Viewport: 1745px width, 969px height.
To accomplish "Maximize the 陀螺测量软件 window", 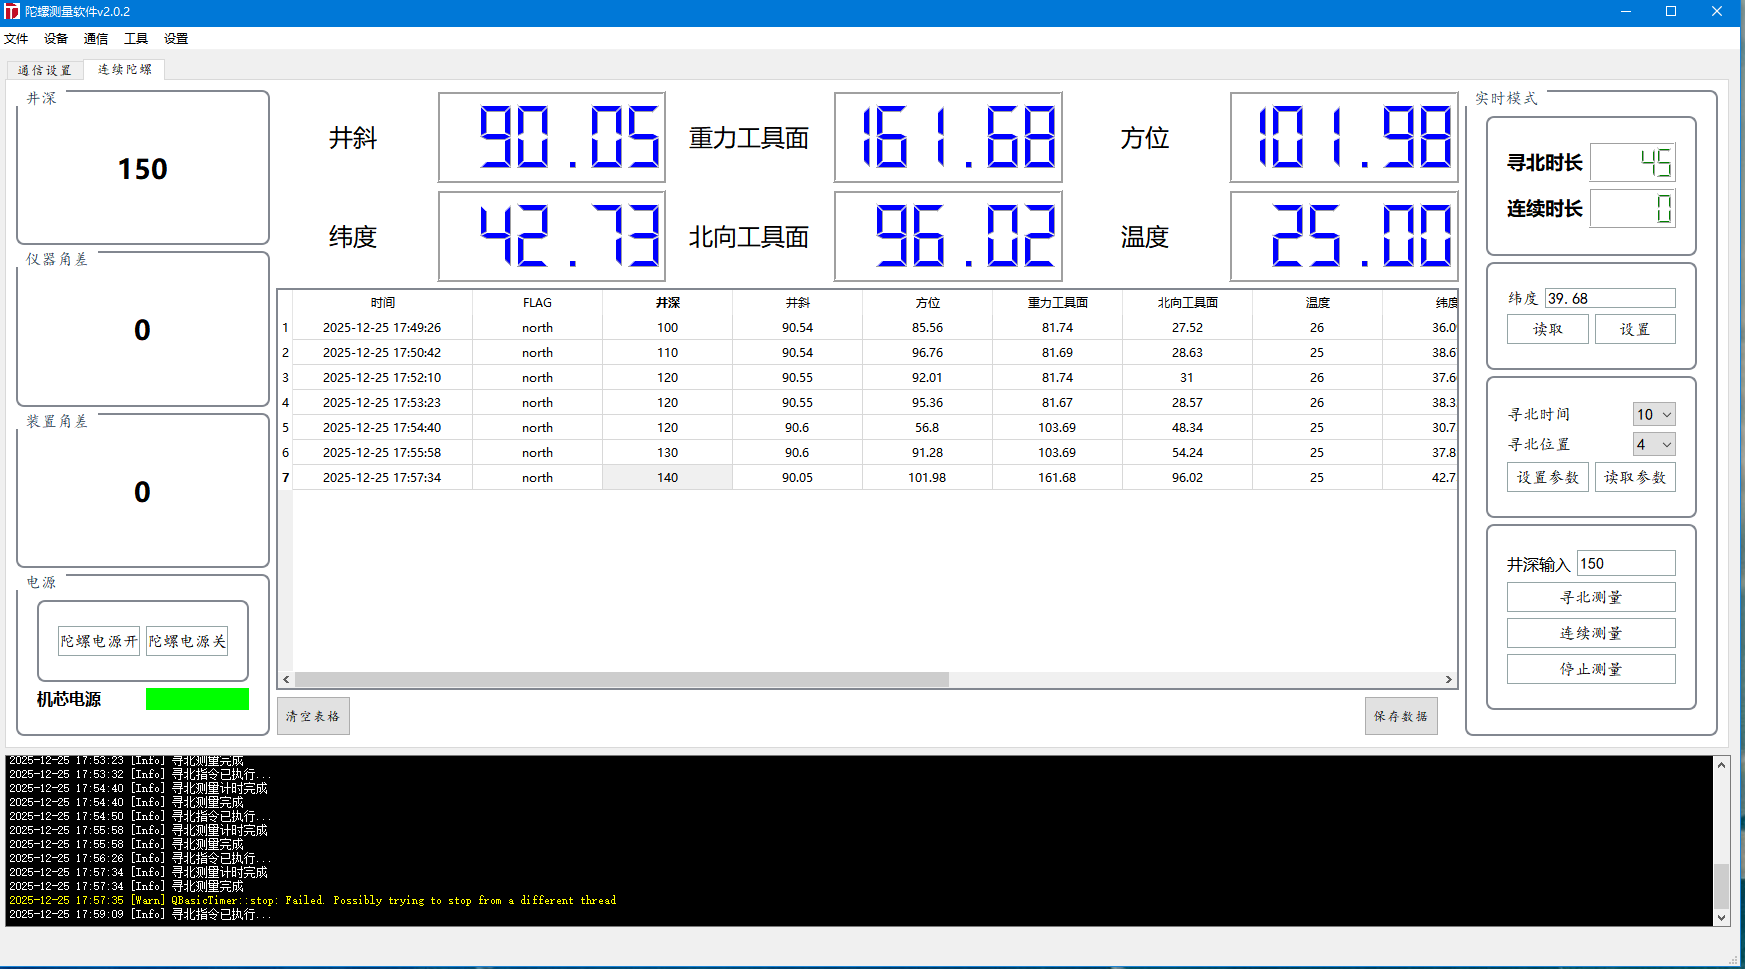I will click(x=1671, y=12).
